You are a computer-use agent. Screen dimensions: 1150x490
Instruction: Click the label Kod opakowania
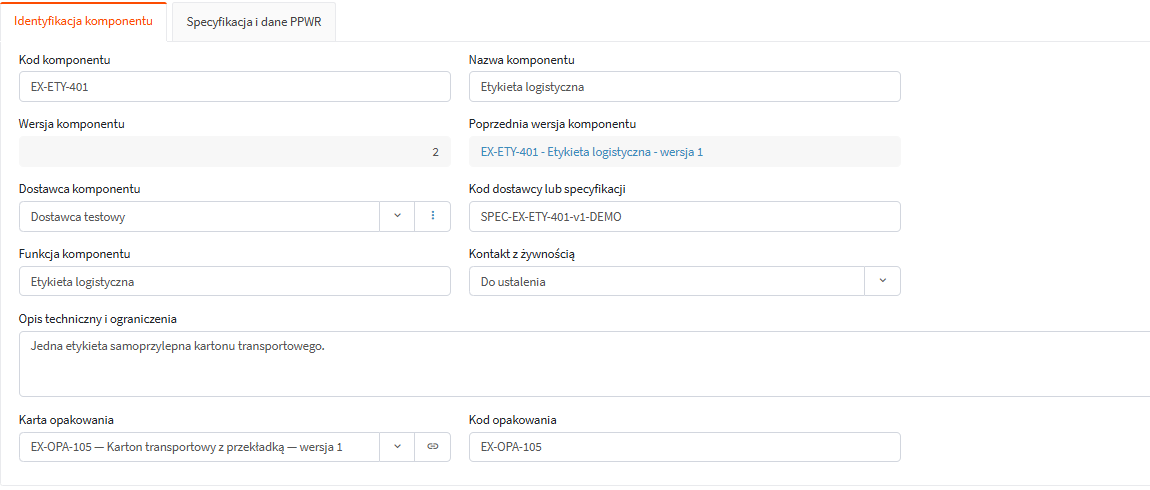pos(513,420)
